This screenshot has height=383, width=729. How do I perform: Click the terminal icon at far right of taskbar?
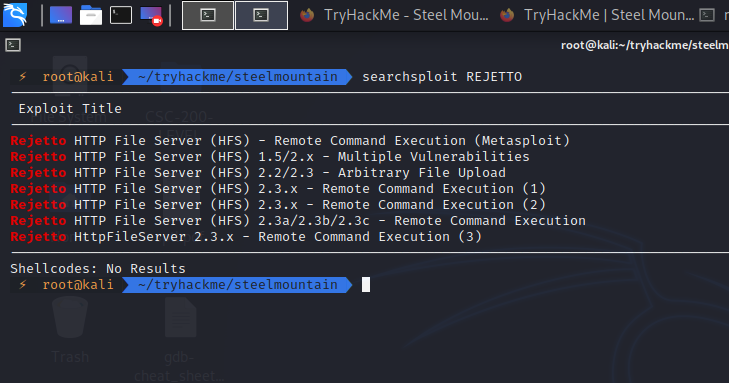707,15
